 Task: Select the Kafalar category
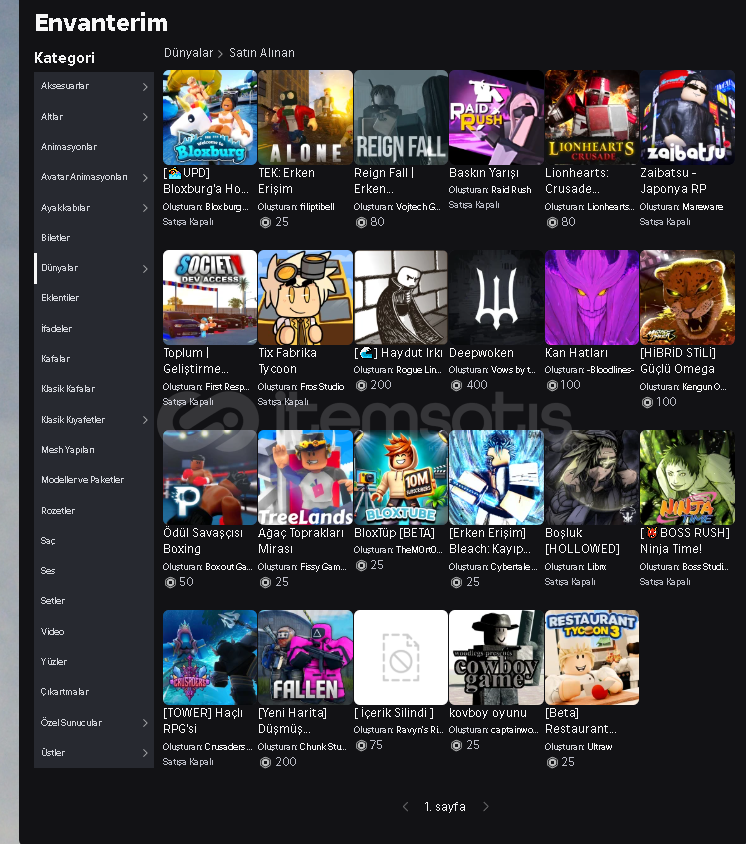94,358
